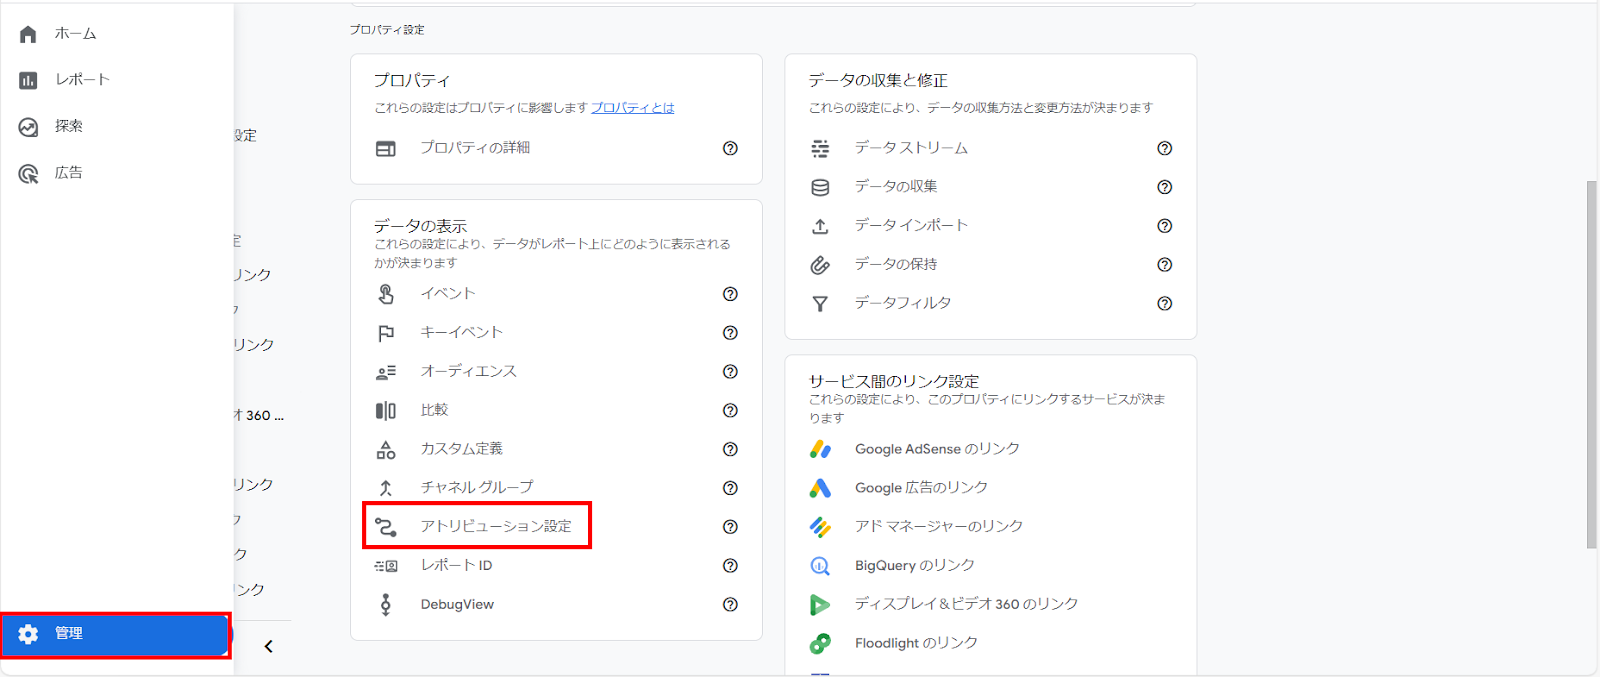Show help for アトリビューション設定
The width and height of the screenshot is (1600, 677).
[730, 527]
